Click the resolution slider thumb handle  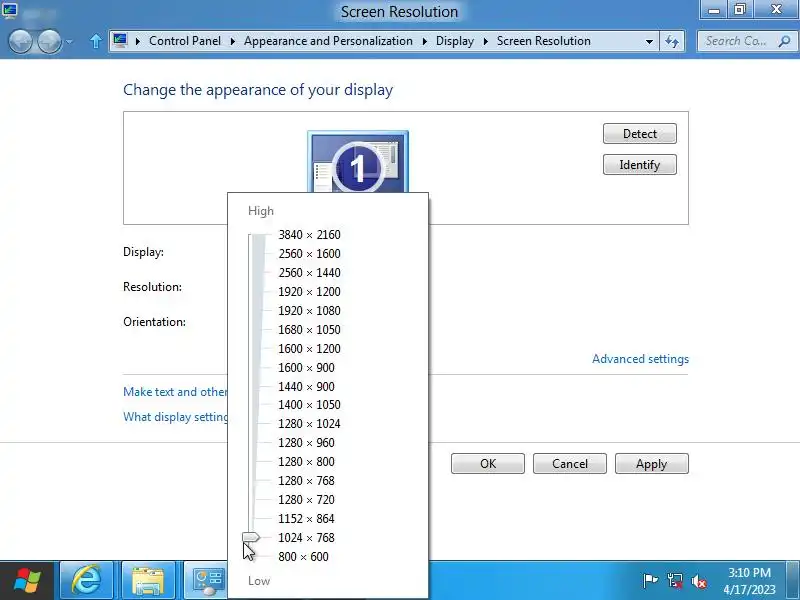[251, 537]
